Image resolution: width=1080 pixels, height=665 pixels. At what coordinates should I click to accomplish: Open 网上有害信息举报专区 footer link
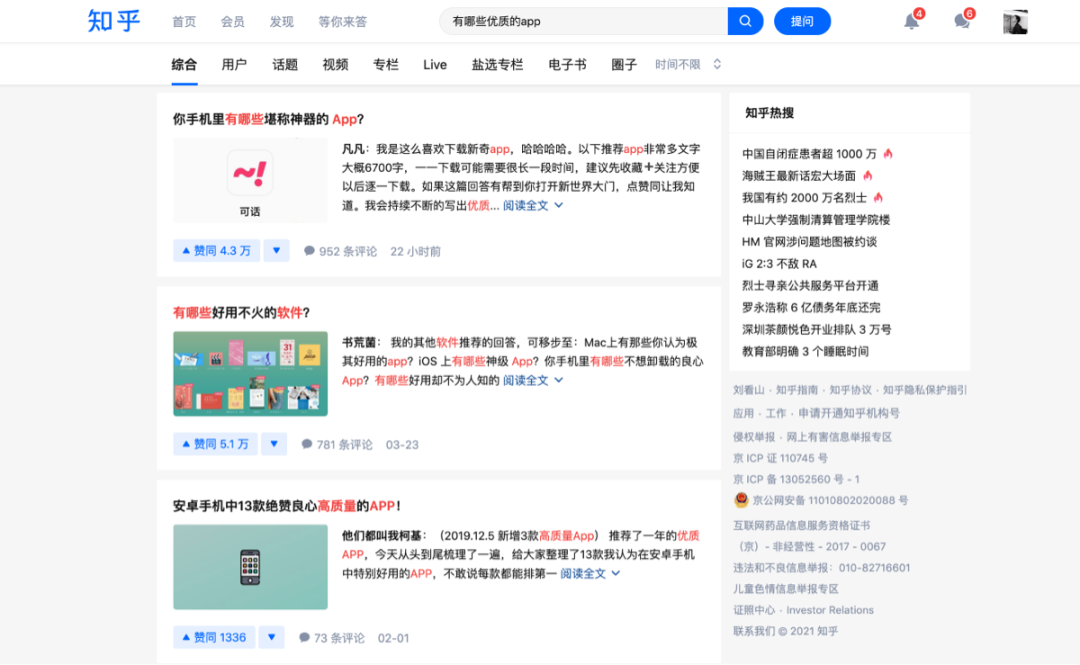pos(839,437)
